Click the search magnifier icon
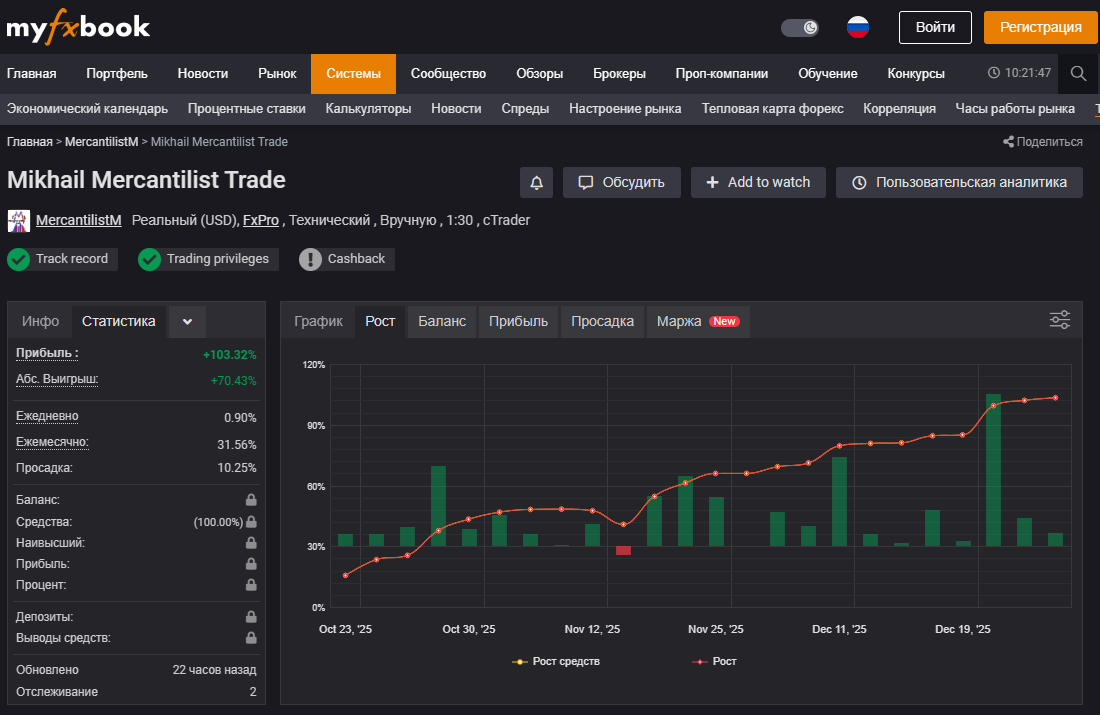 coord(1078,73)
